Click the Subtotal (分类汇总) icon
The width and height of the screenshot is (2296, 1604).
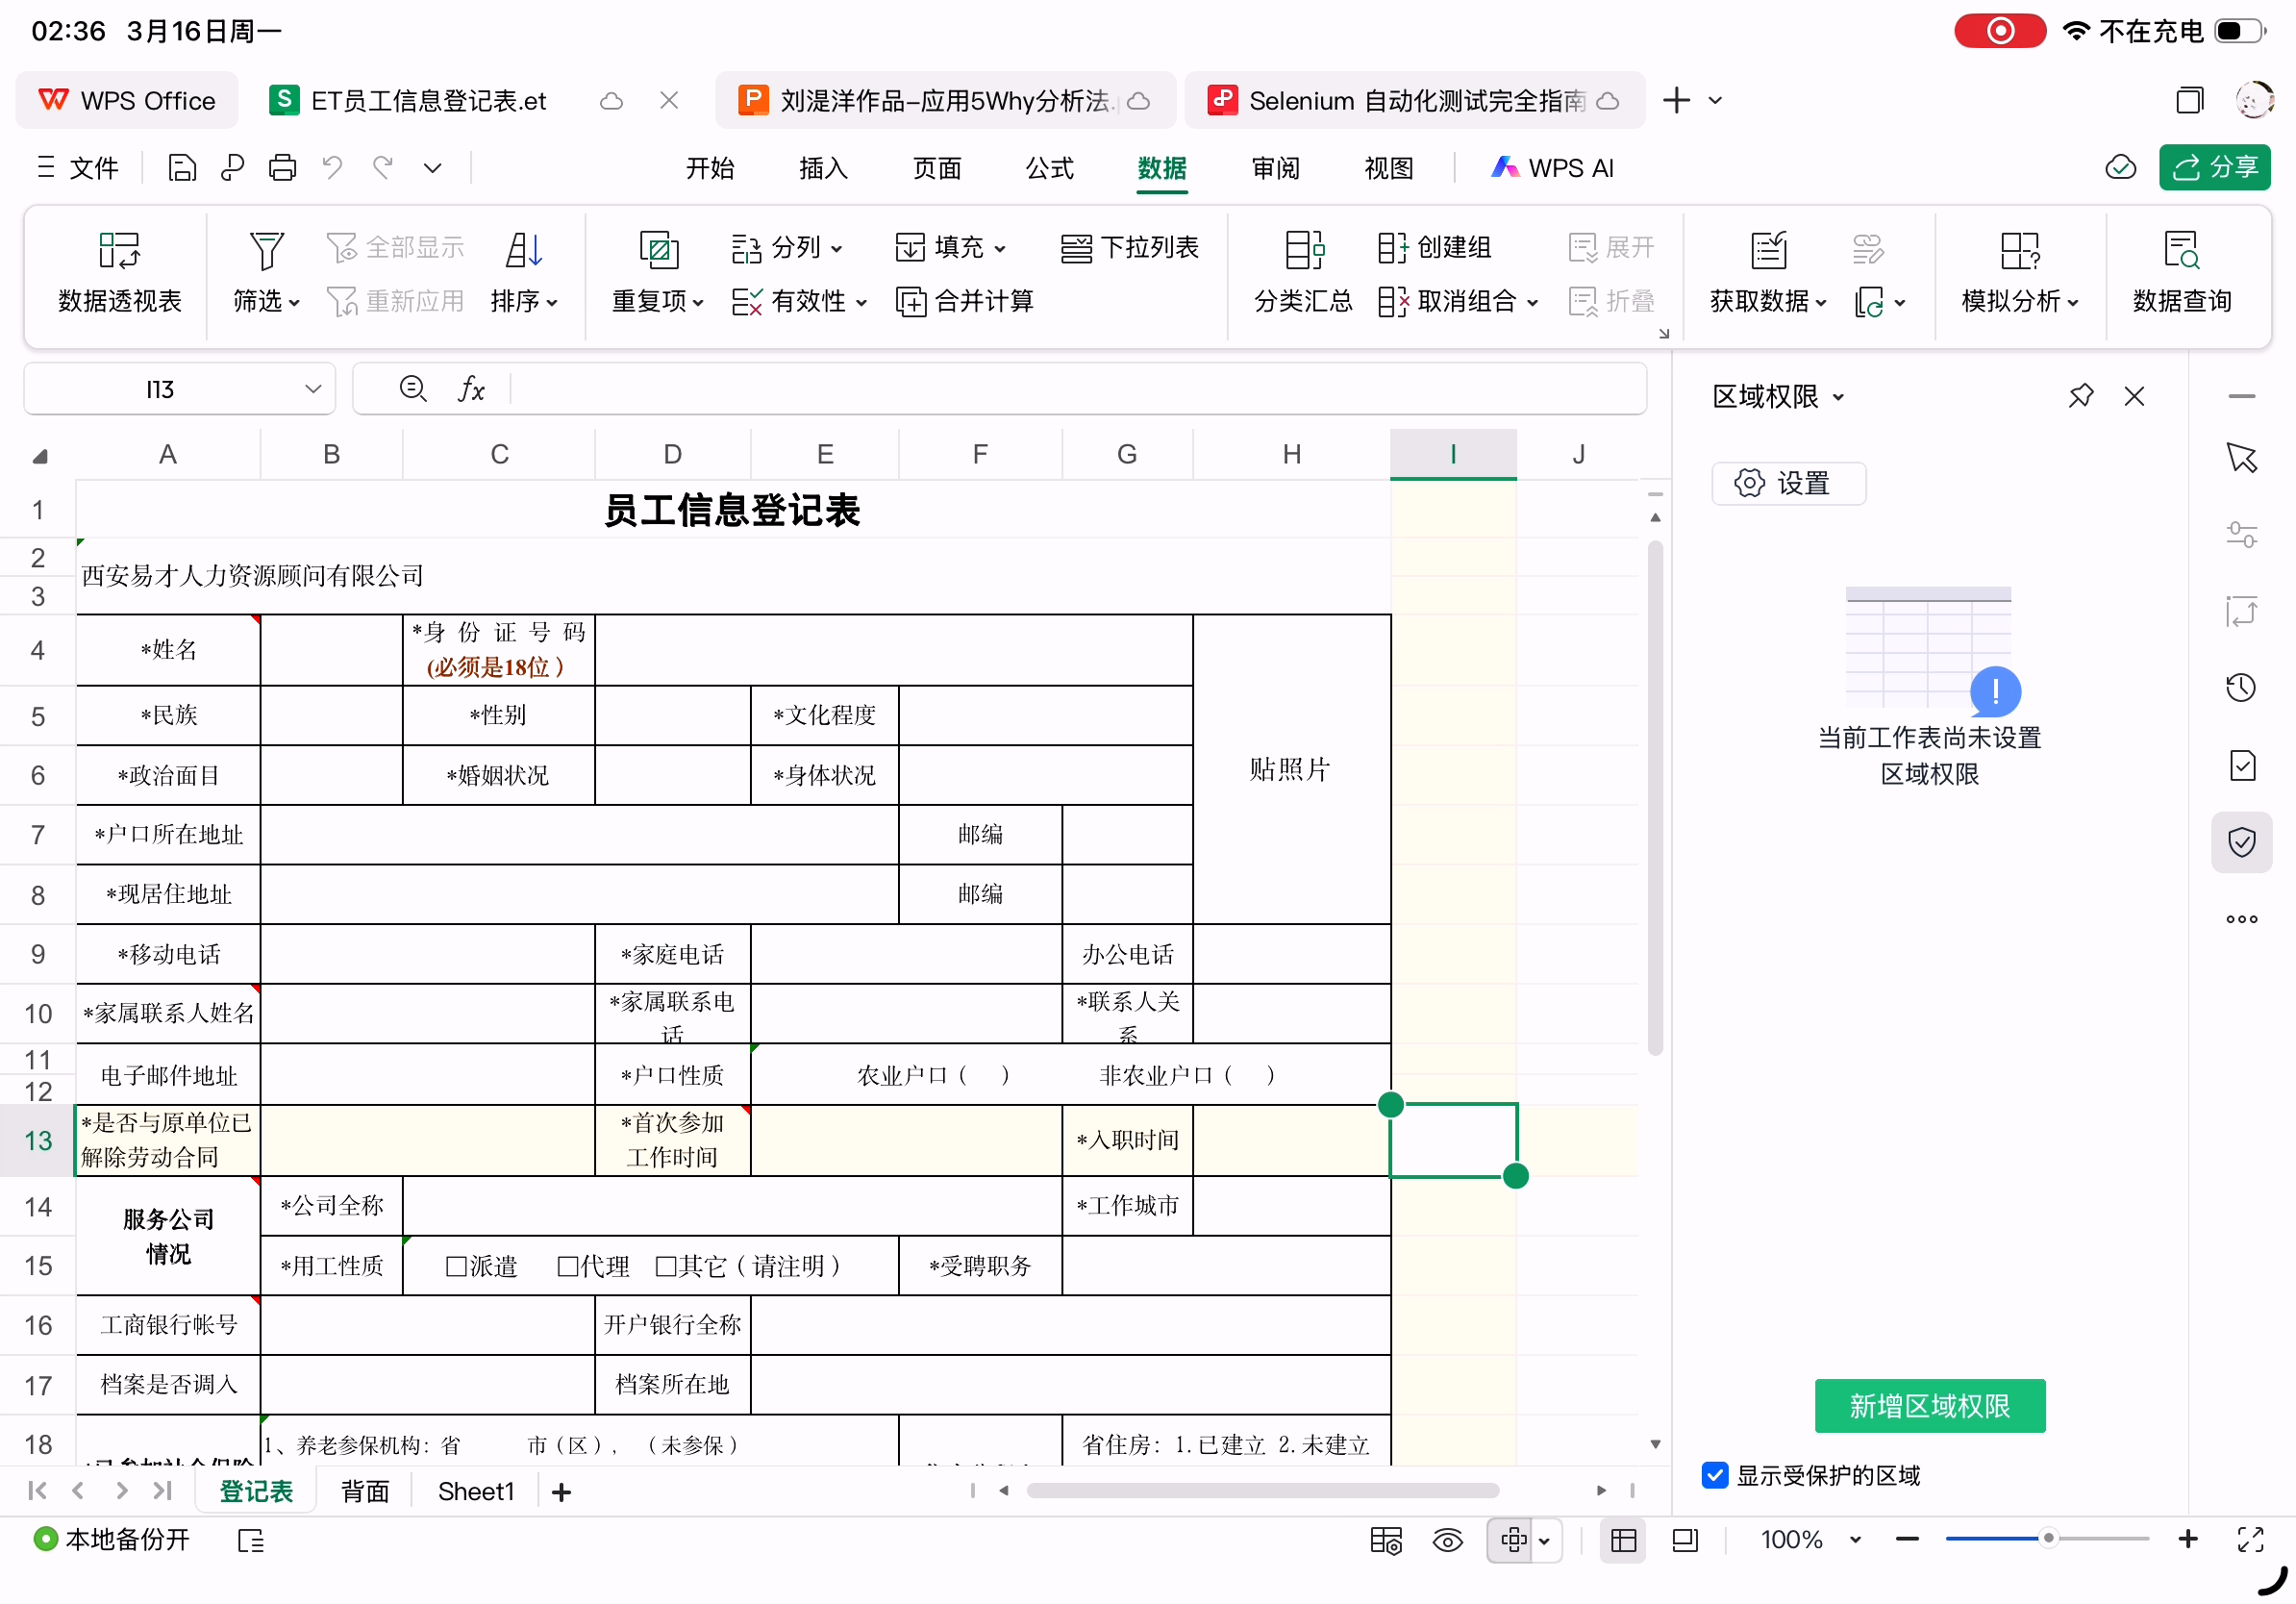click(x=1303, y=251)
